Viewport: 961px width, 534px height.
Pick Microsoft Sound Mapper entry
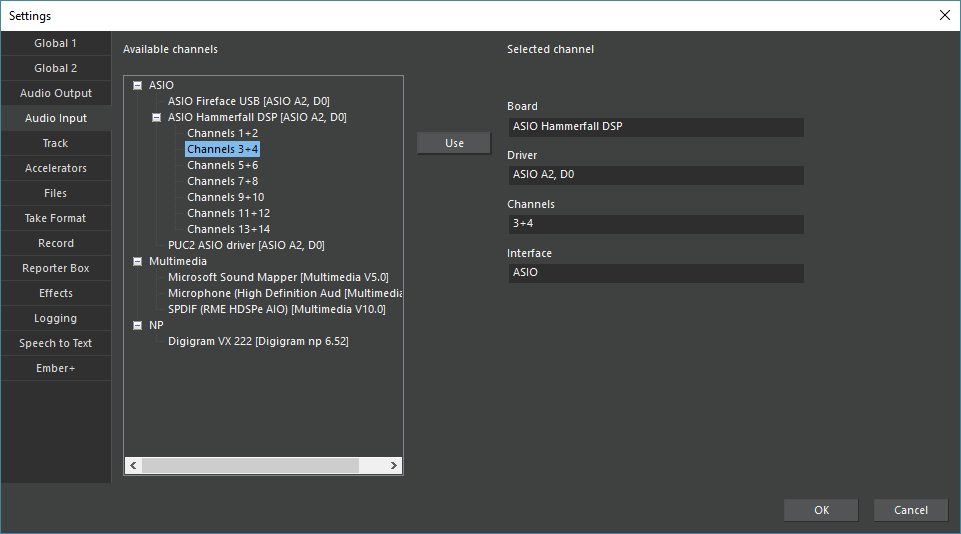click(277, 277)
